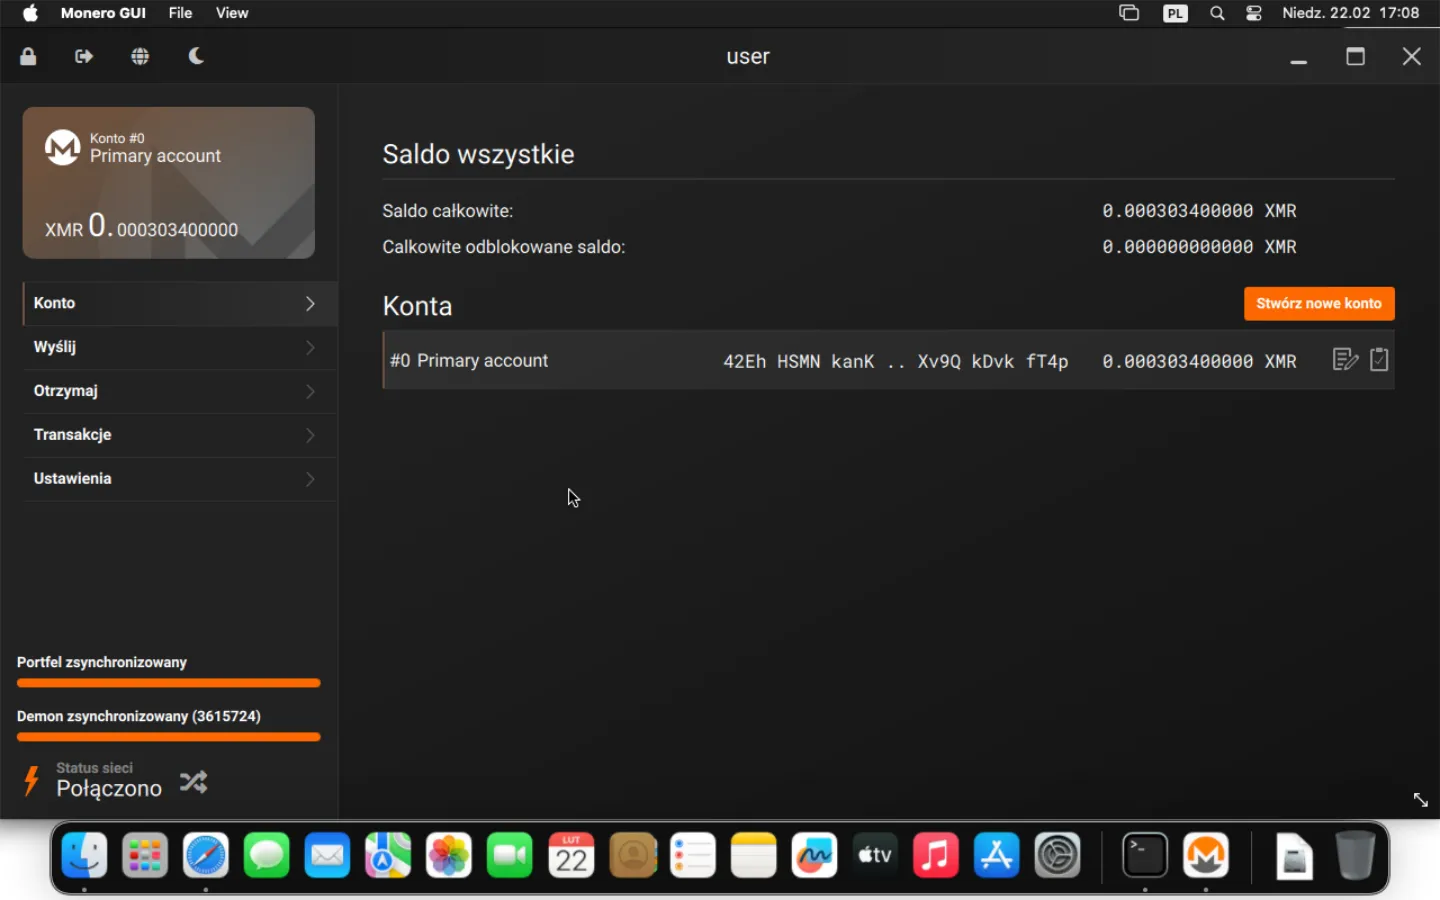Image resolution: width=1440 pixels, height=900 pixels.
Task: Click the Połączono network status text
Action: click(x=109, y=789)
